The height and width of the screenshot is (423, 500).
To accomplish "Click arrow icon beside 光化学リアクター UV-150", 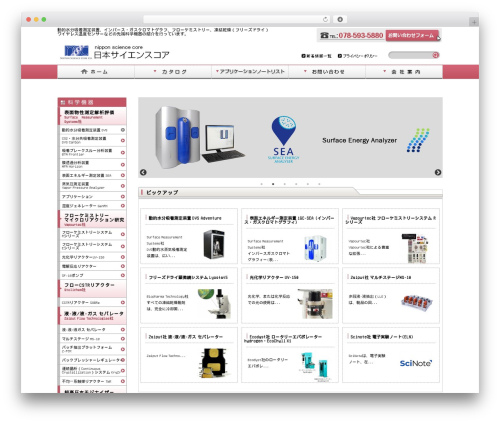I will point(123,257).
